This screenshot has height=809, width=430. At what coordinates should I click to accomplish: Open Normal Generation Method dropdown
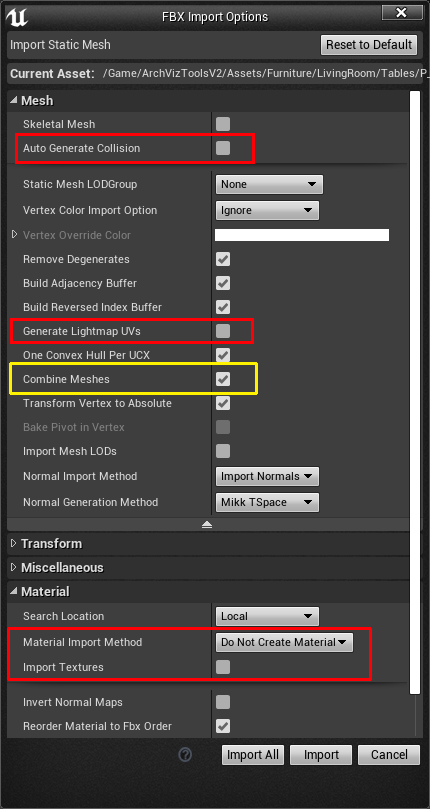pos(267,502)
